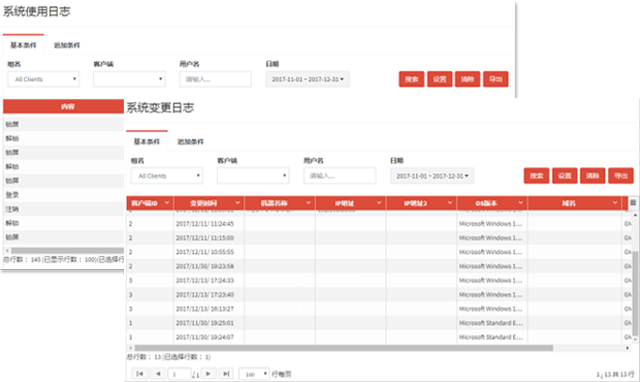Select row with time 2017/12/11/ 10:55:55
Image resolution: width=640 pixels, height=382 pixels.
pos(380,252)
